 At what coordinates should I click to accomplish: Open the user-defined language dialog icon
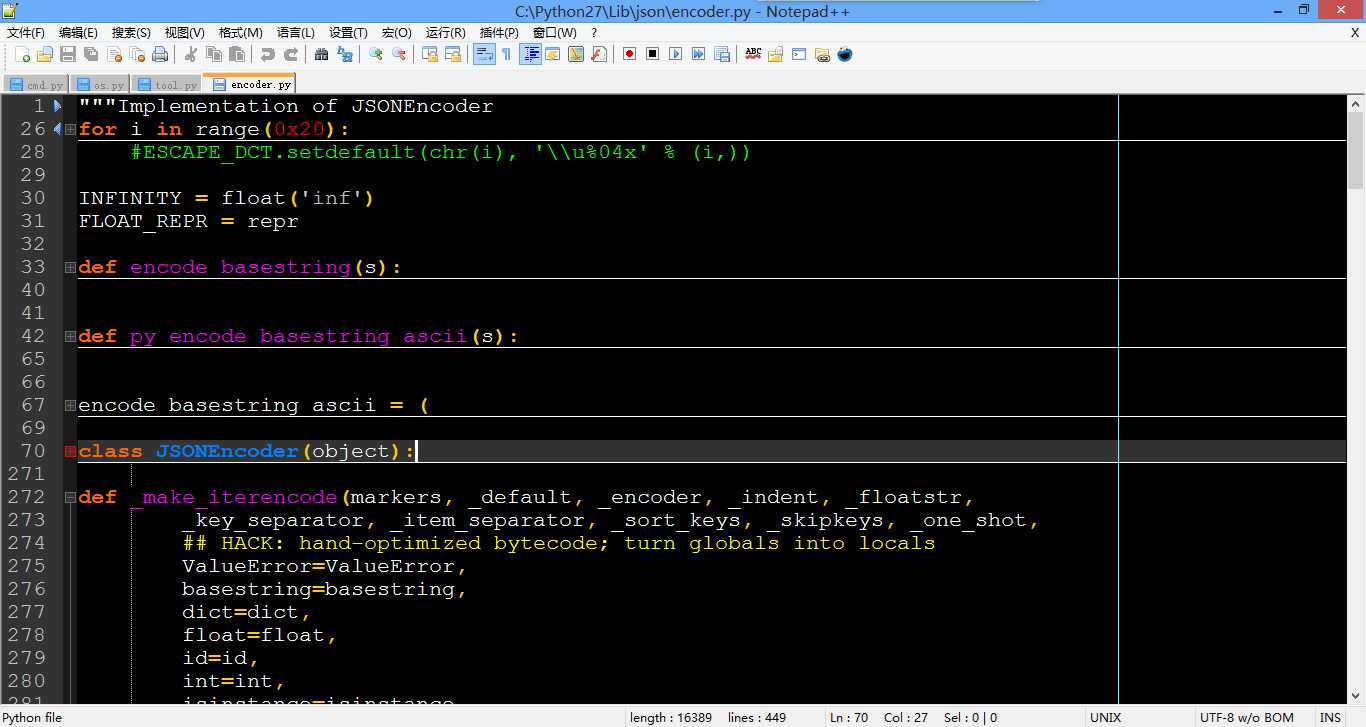tap(552, 54)
